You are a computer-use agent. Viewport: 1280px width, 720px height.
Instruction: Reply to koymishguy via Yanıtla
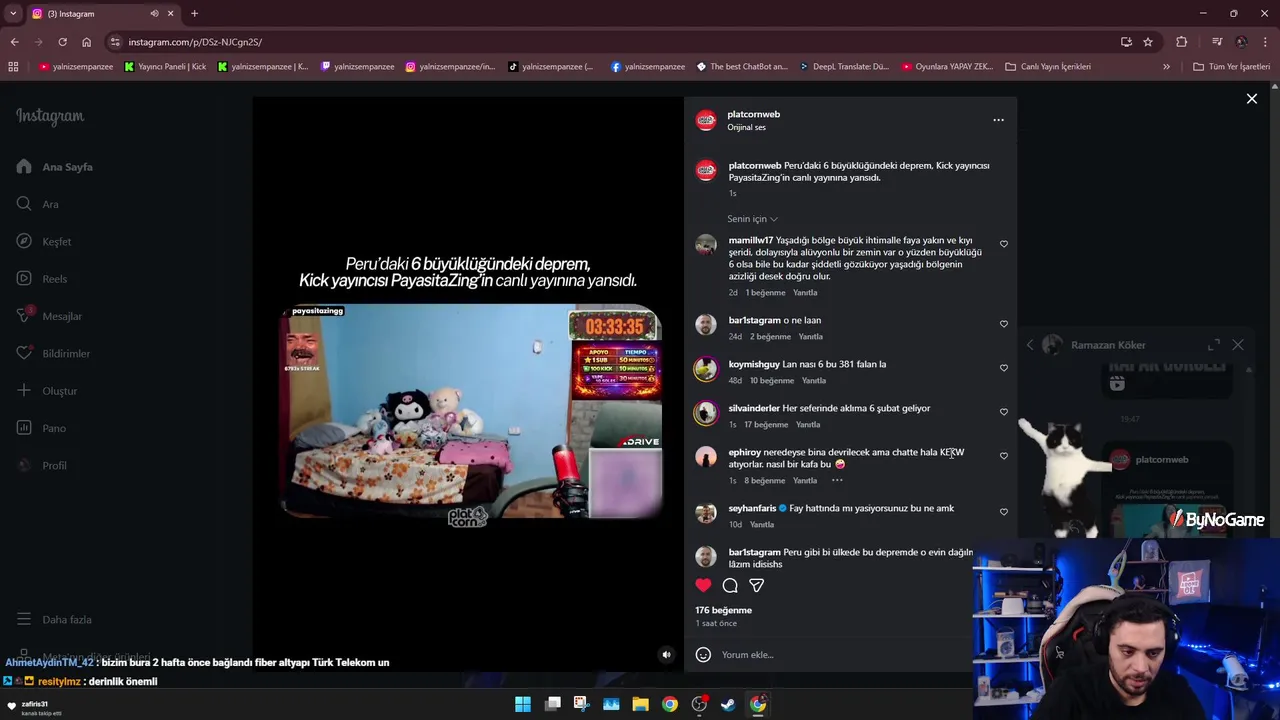[x=814, y=381]
